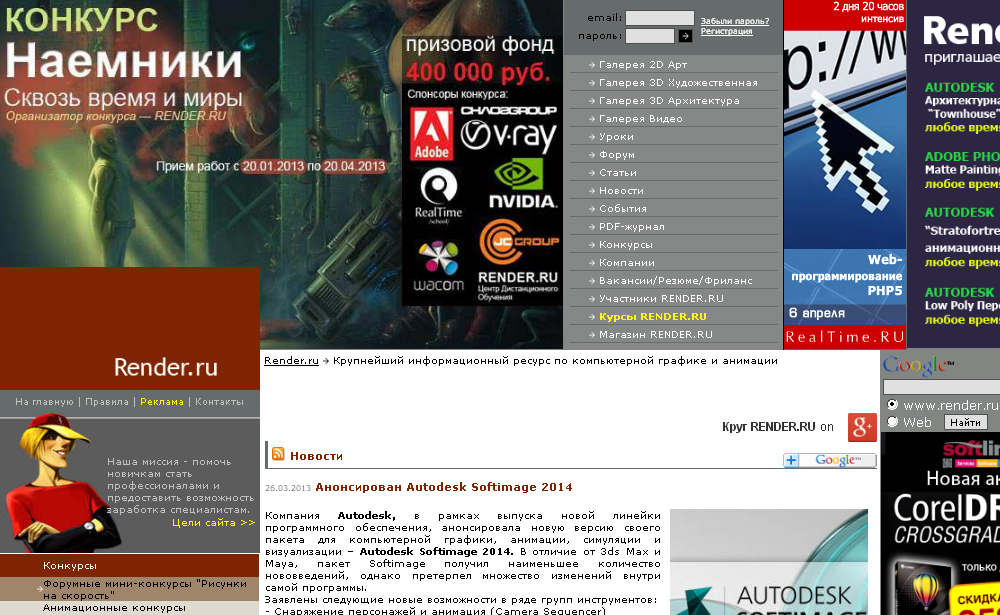Click the Реклама link
The image size is (1000, 615).
162,401
